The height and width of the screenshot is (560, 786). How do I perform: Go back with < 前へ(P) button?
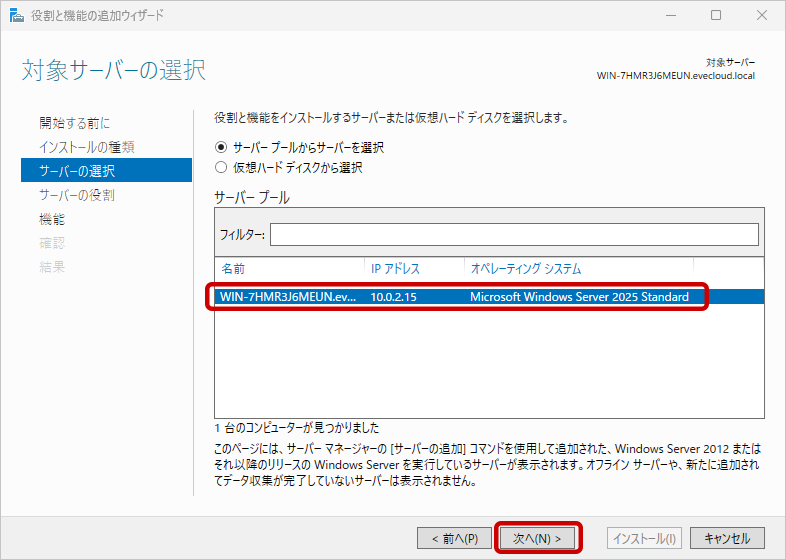pos(454,538)
